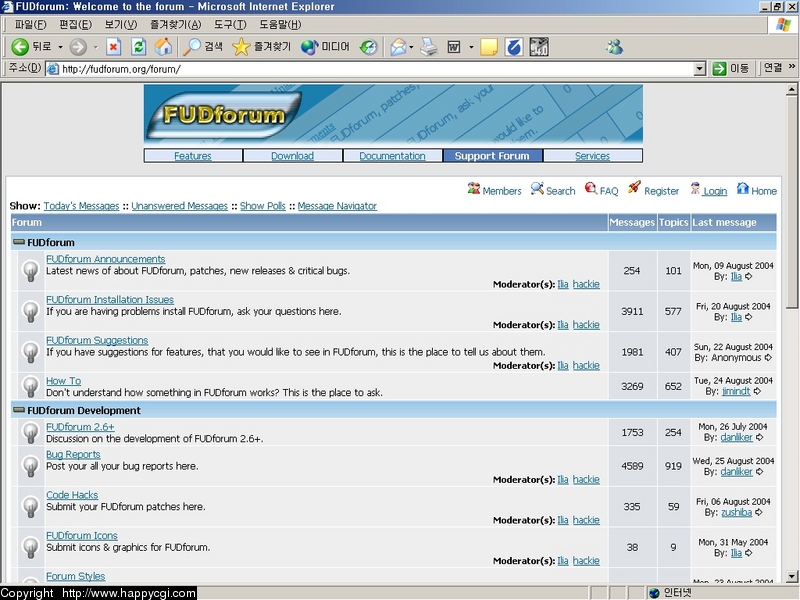Viewport: 800px width, 600px height.
Task: Click the lightbulb icon beside FUDforum Announcements
Action: [31, 271]
